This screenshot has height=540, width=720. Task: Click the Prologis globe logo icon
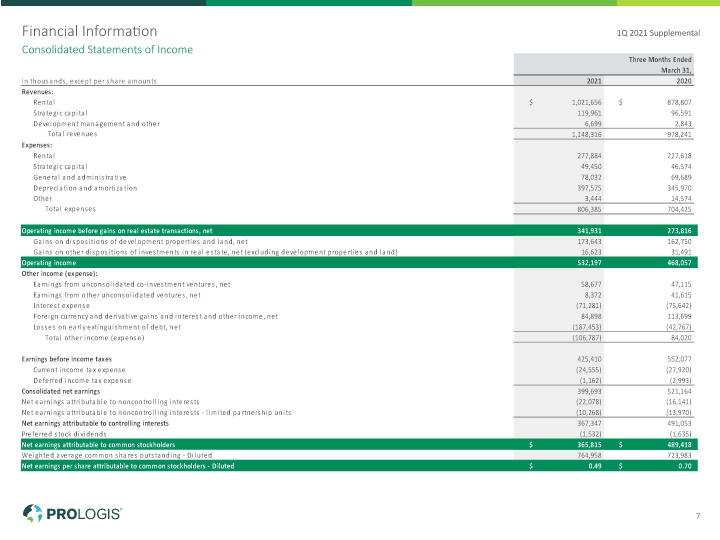(x=32, y=513)
